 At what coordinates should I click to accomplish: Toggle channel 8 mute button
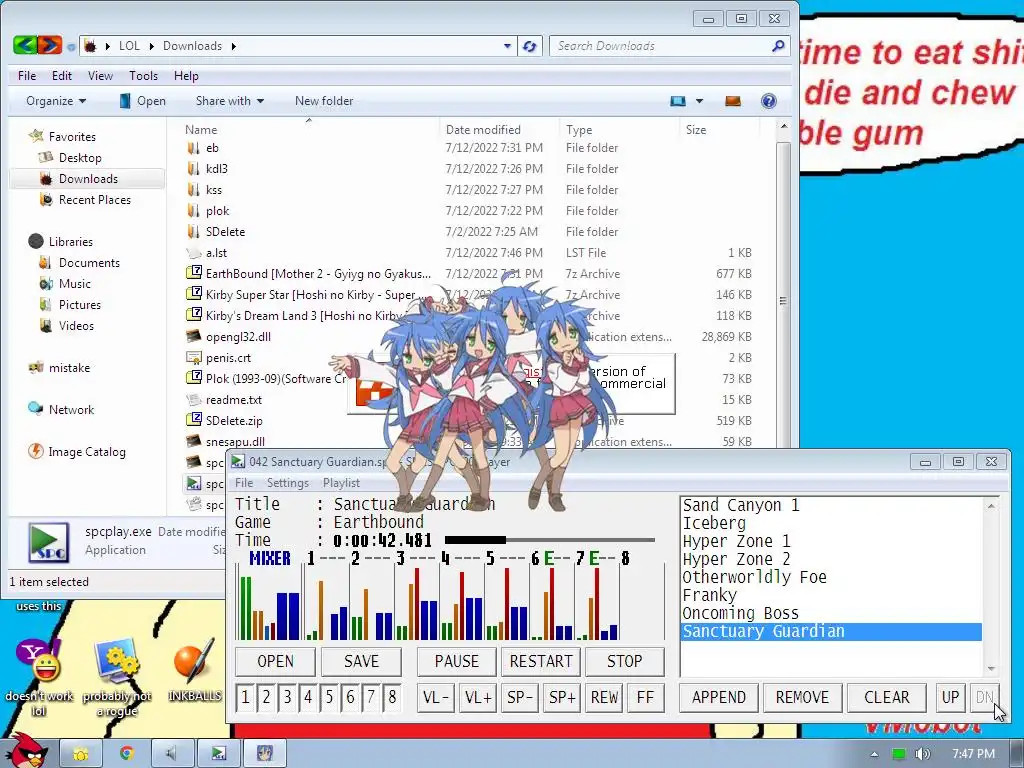(x=392, y=697)
